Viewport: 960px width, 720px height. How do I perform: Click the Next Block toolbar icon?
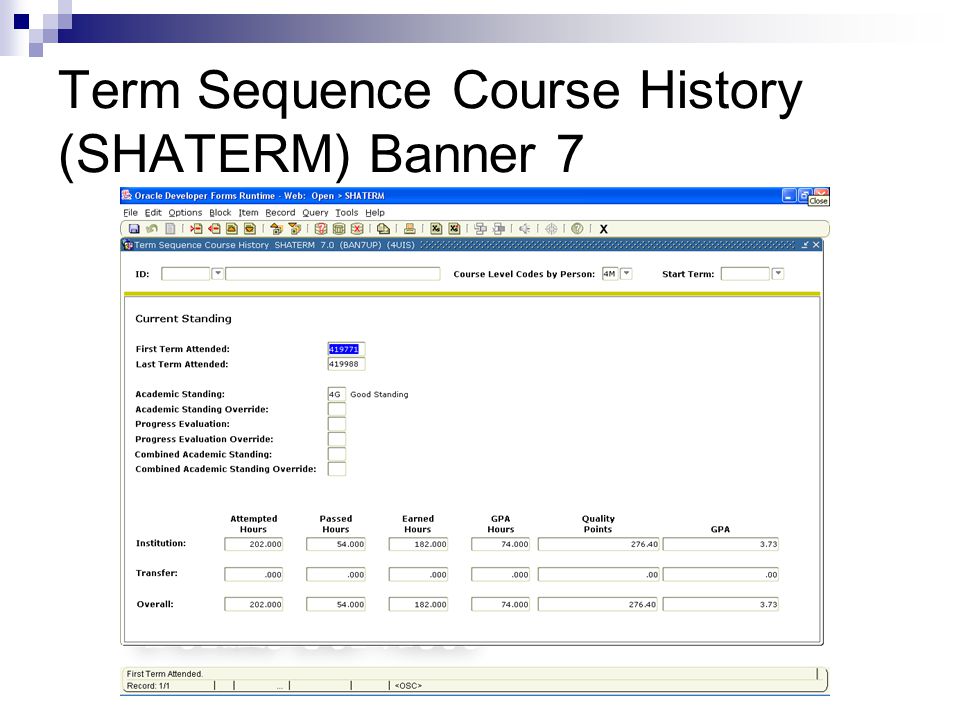(294, 229)
